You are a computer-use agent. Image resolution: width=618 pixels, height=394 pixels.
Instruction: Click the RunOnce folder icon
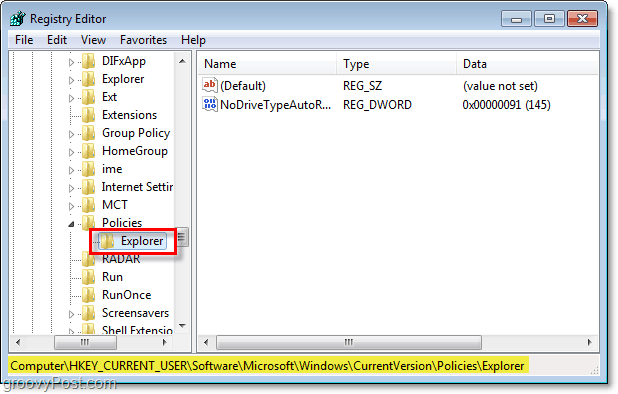[88, 295]
